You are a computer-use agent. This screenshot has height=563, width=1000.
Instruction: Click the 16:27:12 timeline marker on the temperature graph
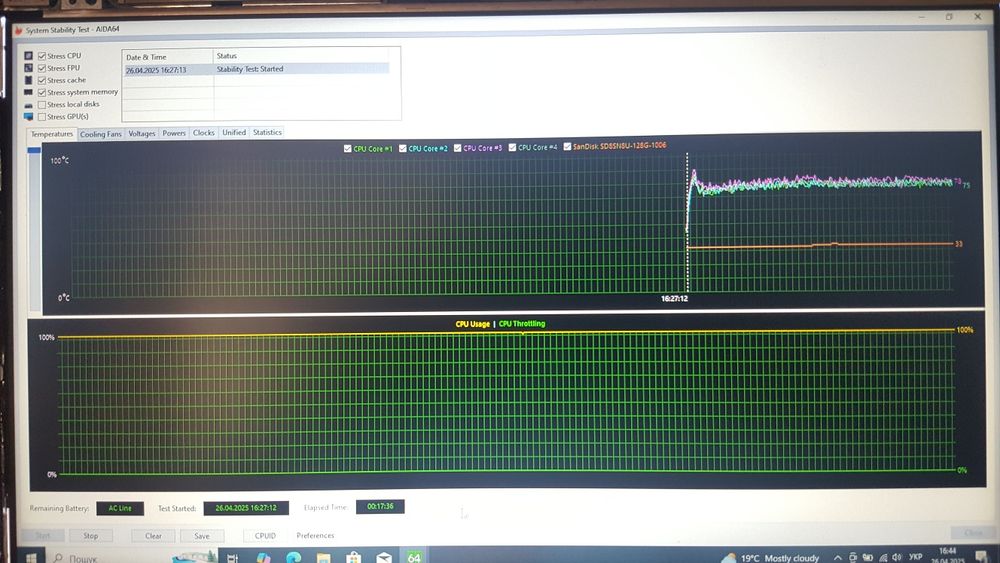click(x=674, y=298)
